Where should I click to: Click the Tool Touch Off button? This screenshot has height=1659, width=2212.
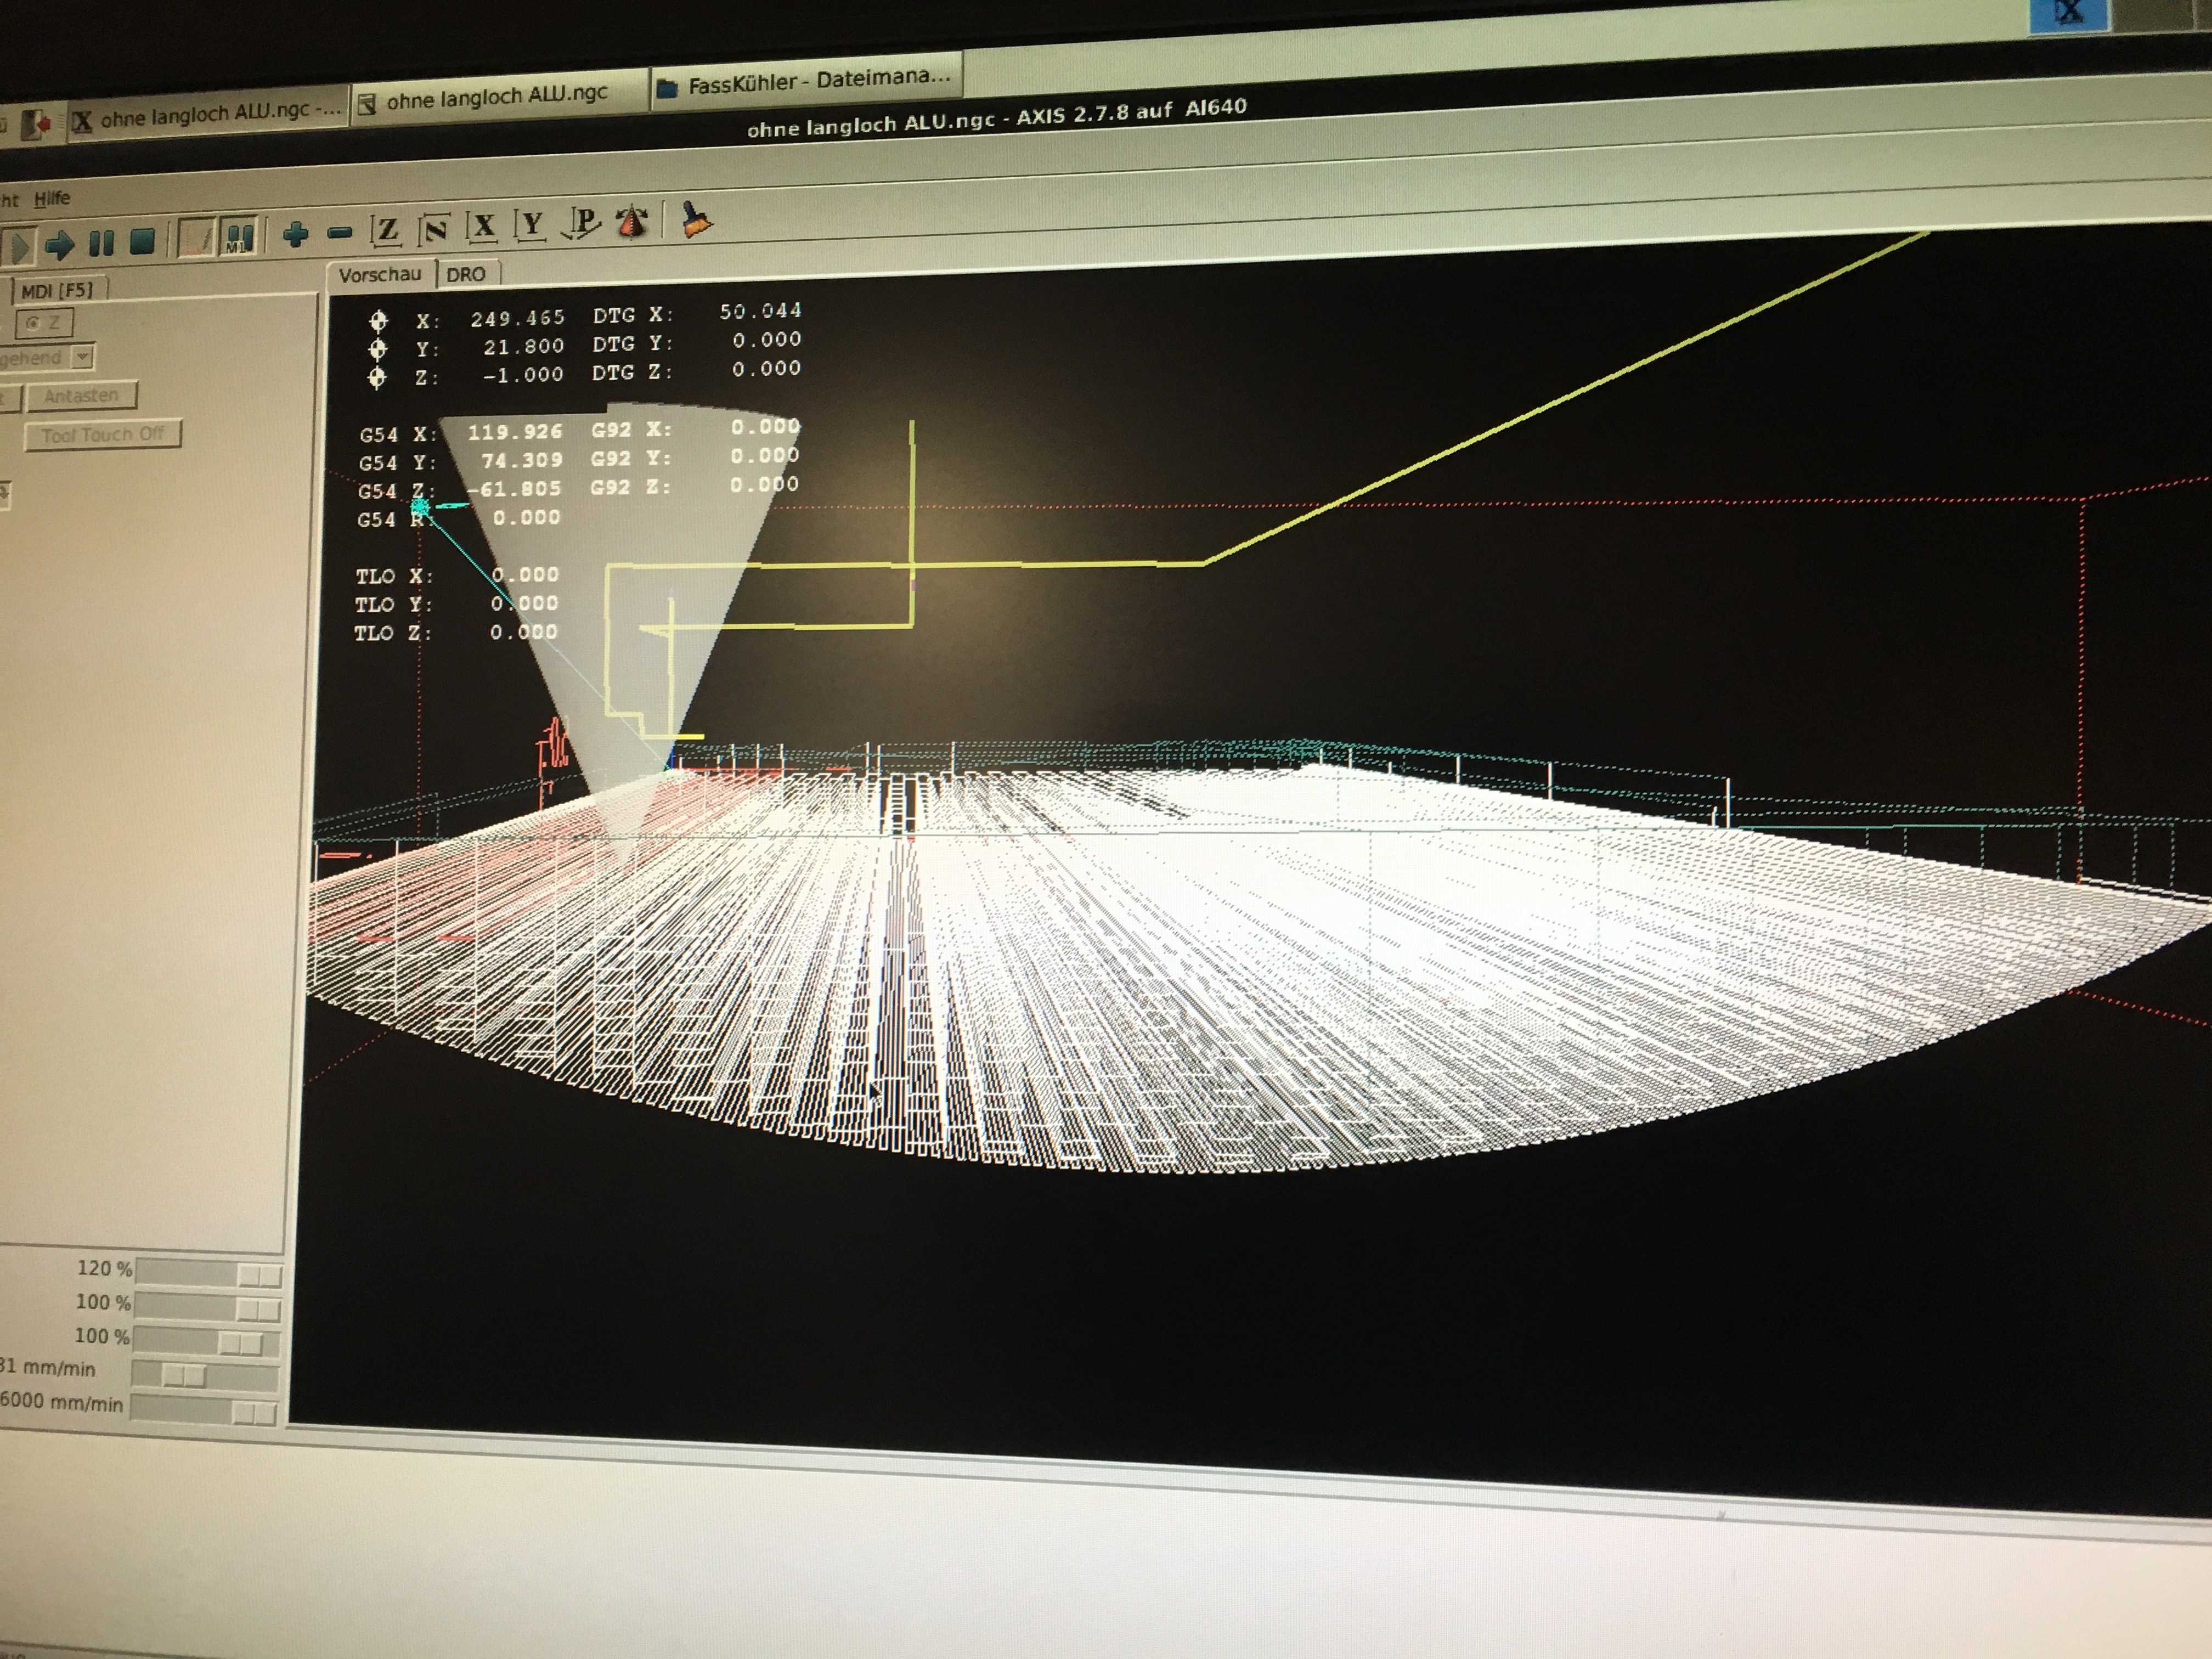pos(103,435)
